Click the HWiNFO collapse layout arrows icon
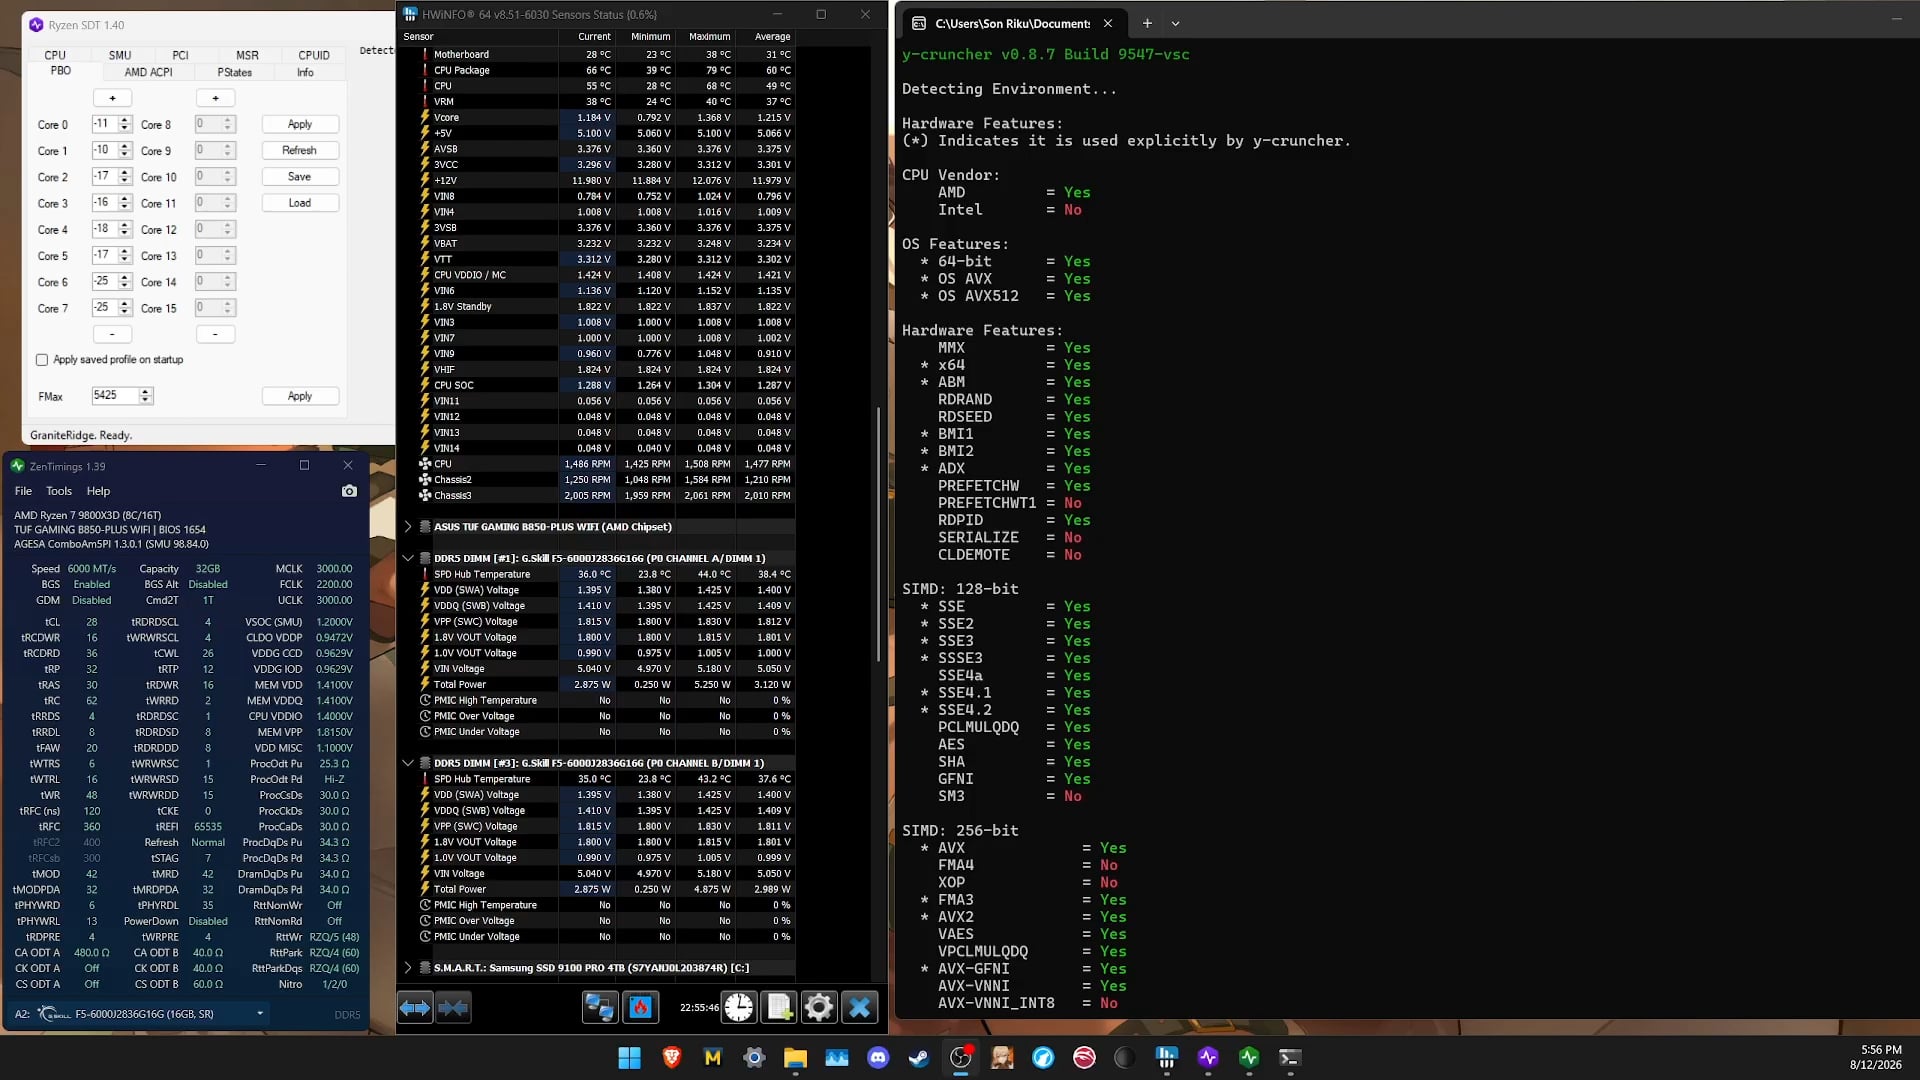 (453, 1008)
